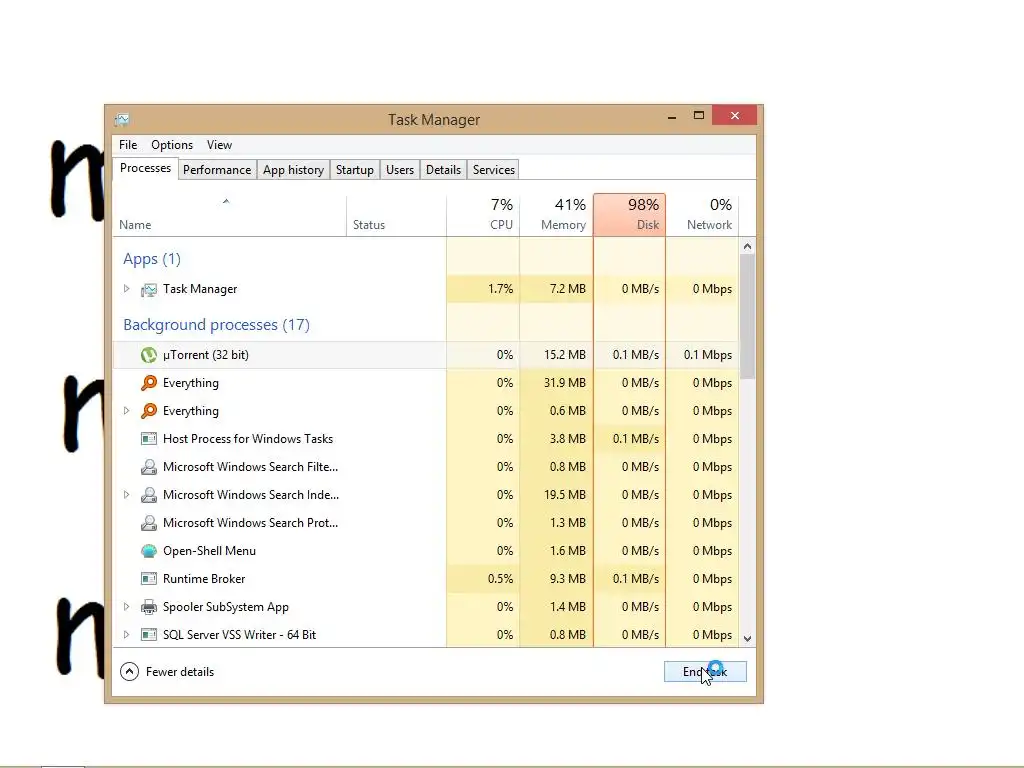Select the Runtime Broker process name
The height and width of the screenshot is (768, 1024).
tap(204, 579)
